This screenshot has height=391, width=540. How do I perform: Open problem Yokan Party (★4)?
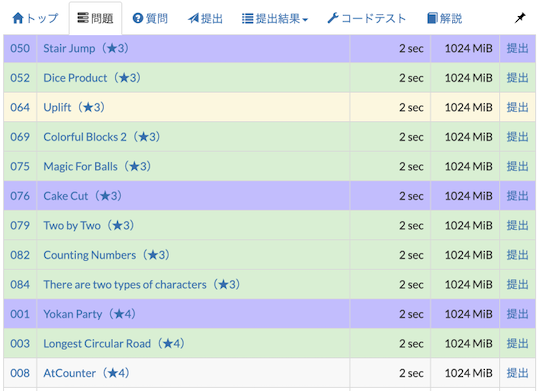pyautogui.click(x=90, y=314)
